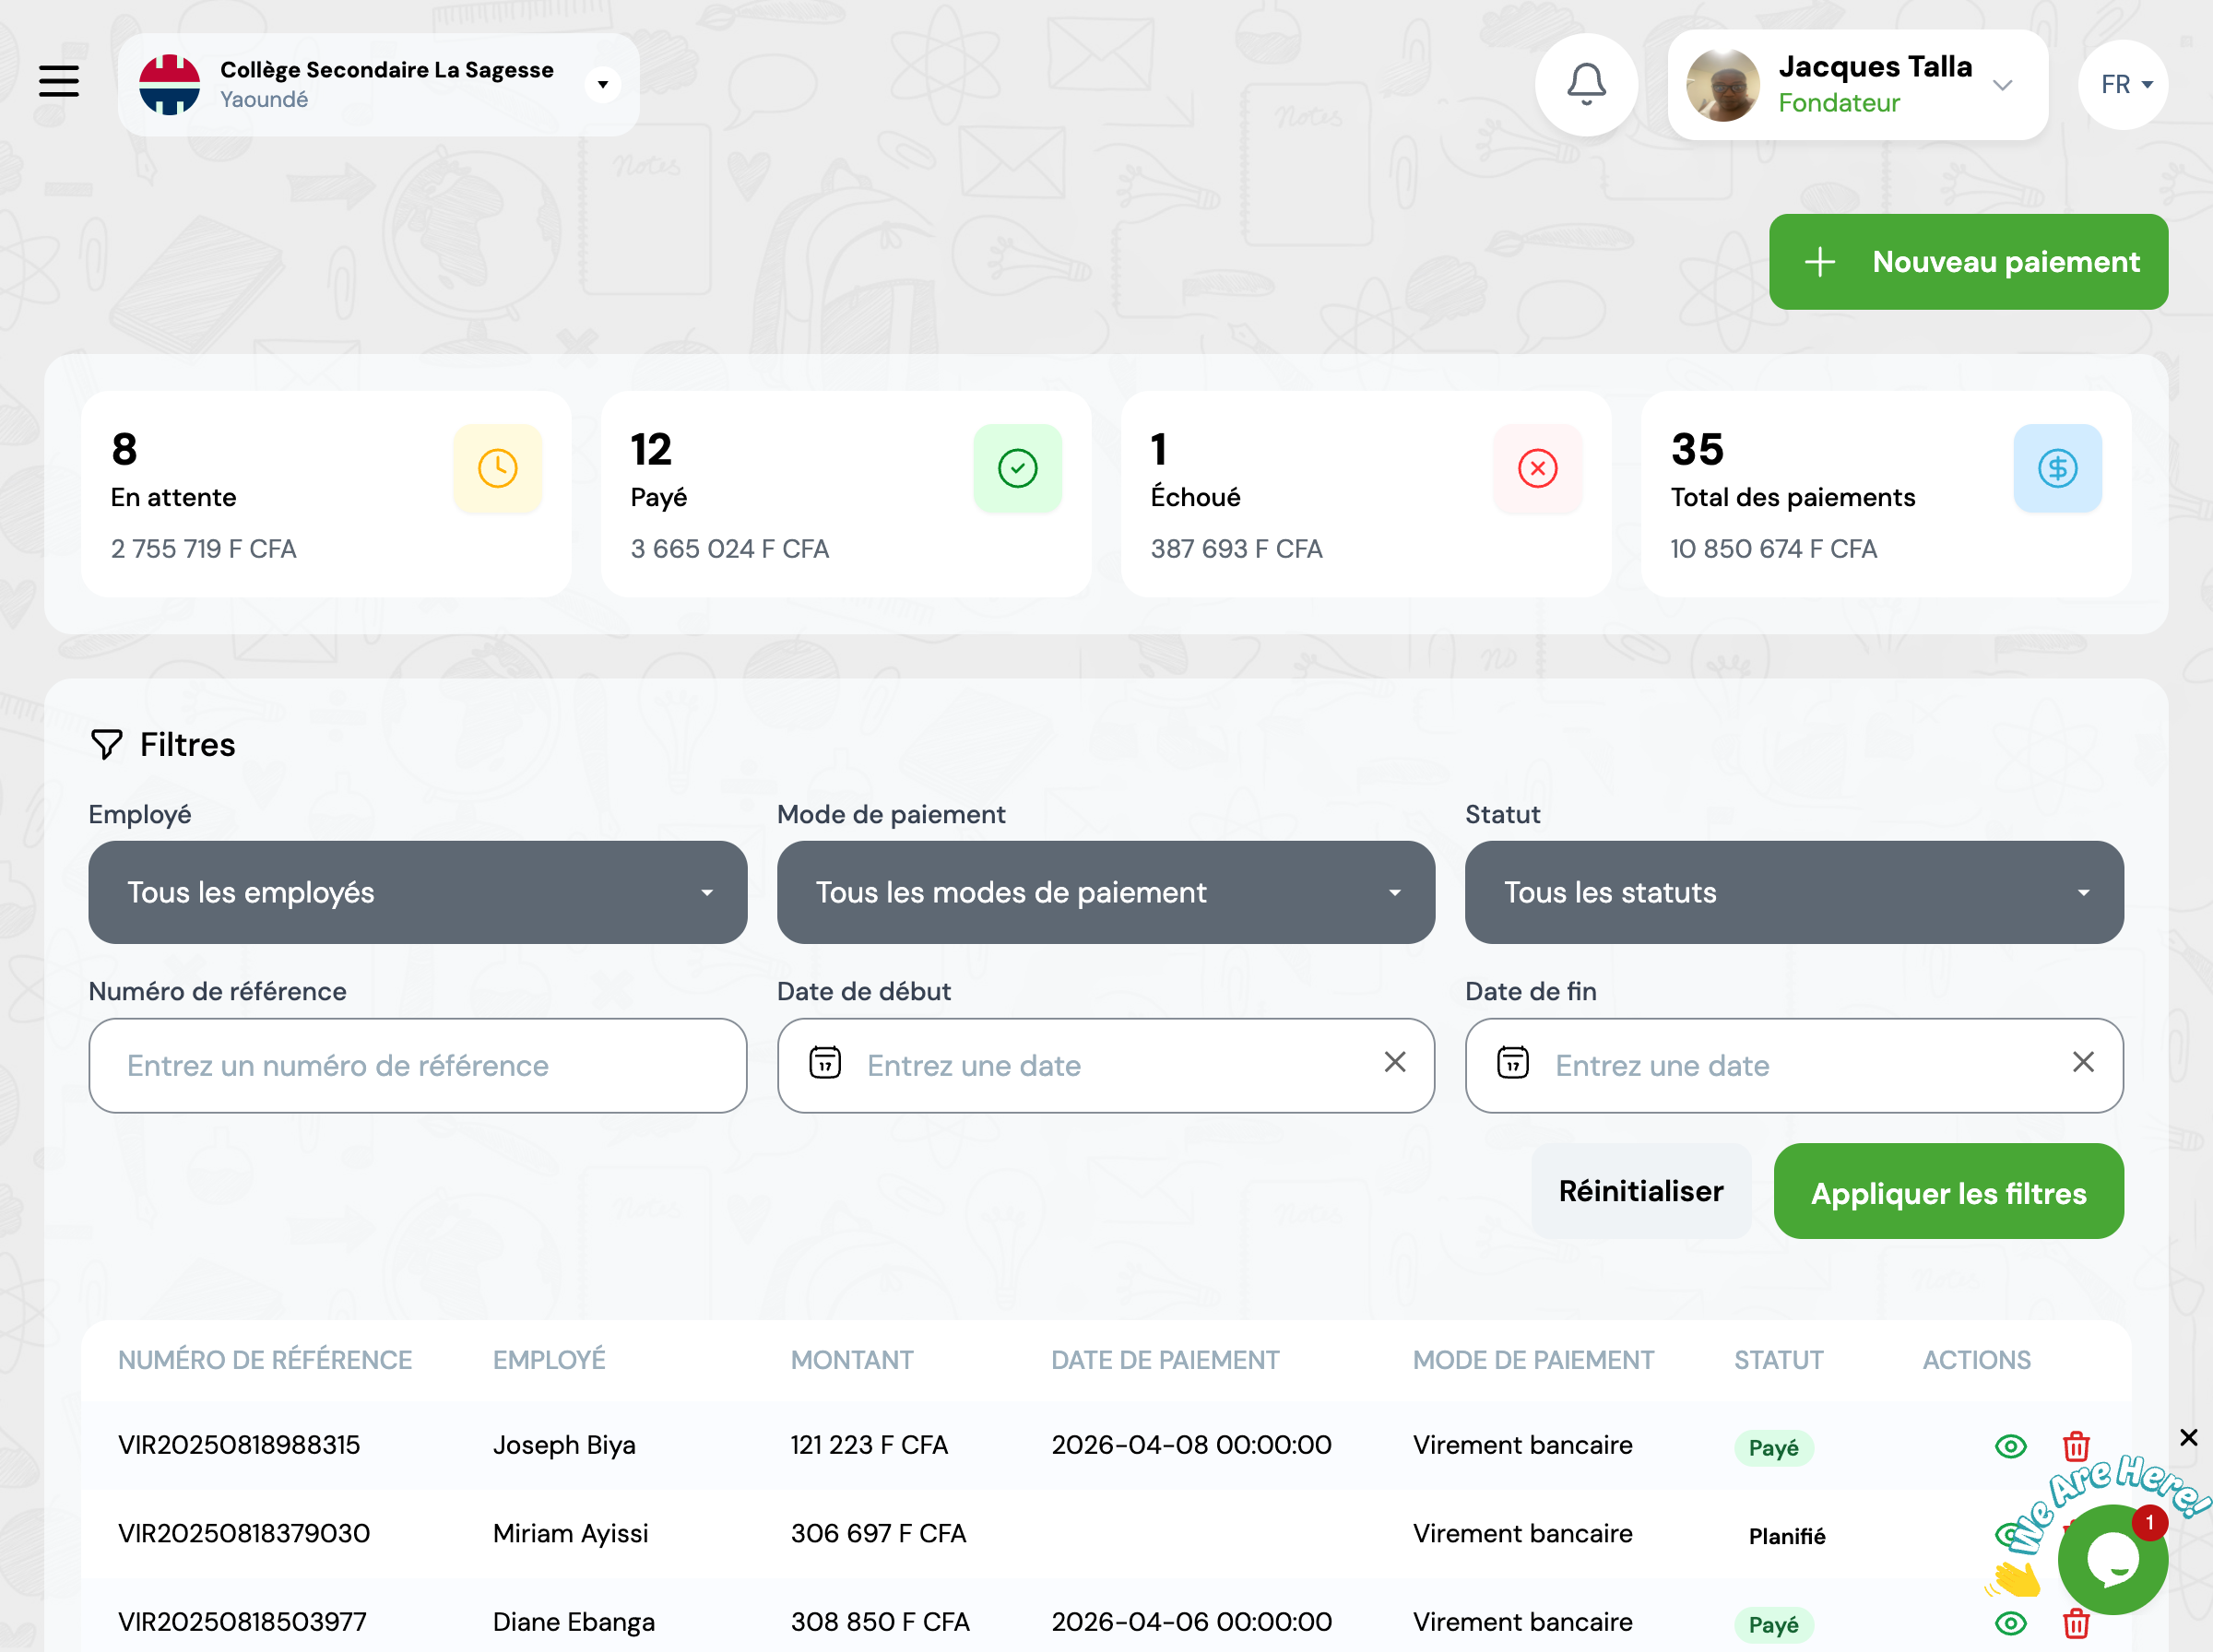
Task: Open the Tous les statuts dropdown
Action: pos(1793,892)
